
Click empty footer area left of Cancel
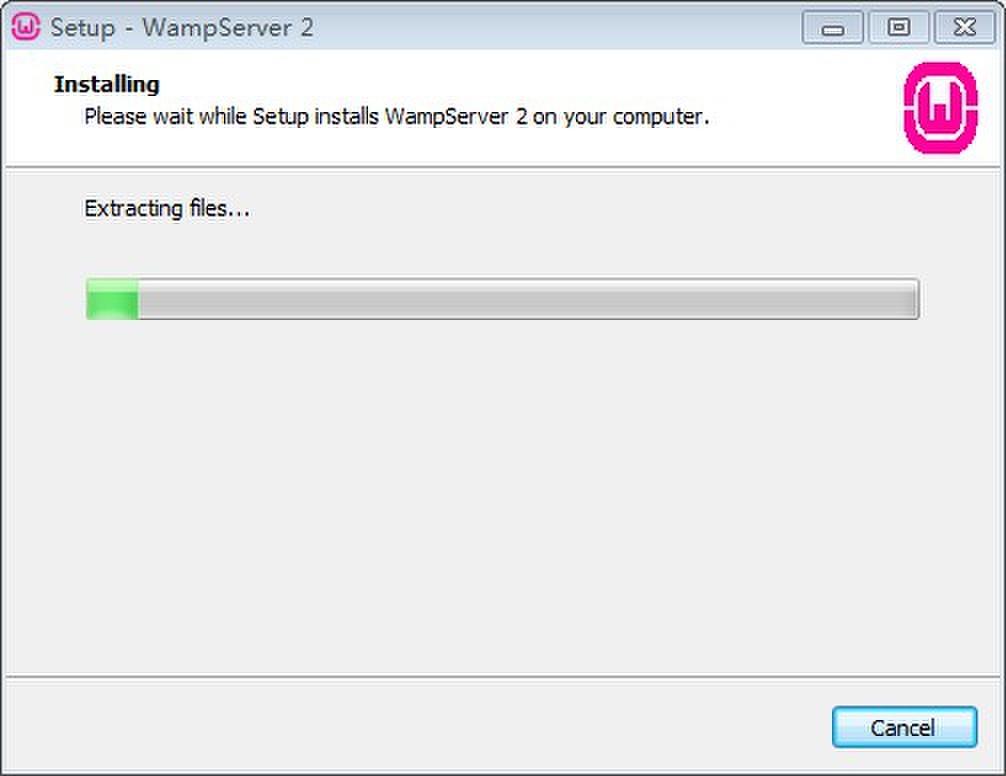pos(417,727)
